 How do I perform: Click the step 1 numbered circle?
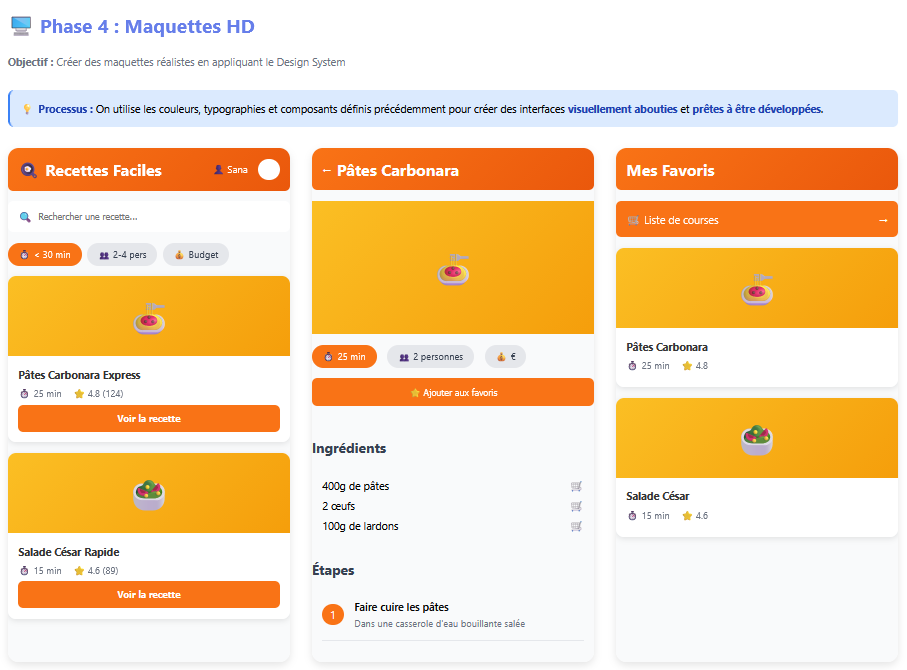[333, 614]
